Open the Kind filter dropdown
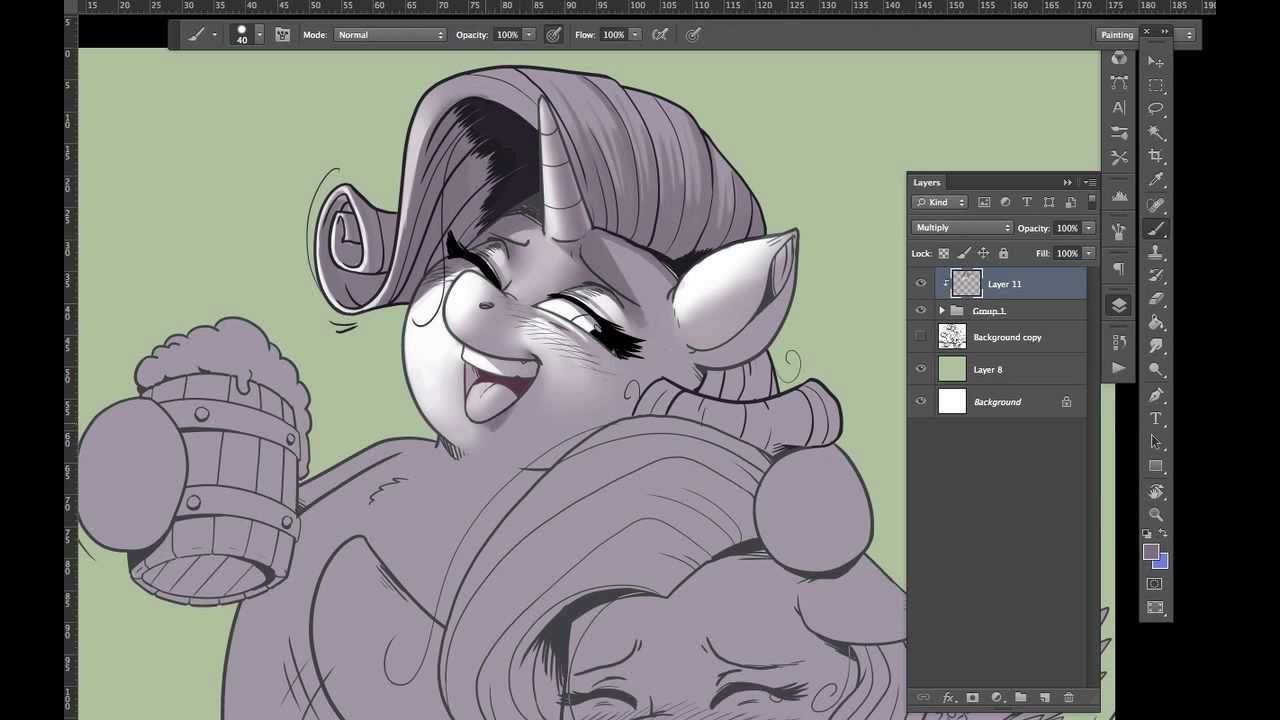 coord(940,202)
